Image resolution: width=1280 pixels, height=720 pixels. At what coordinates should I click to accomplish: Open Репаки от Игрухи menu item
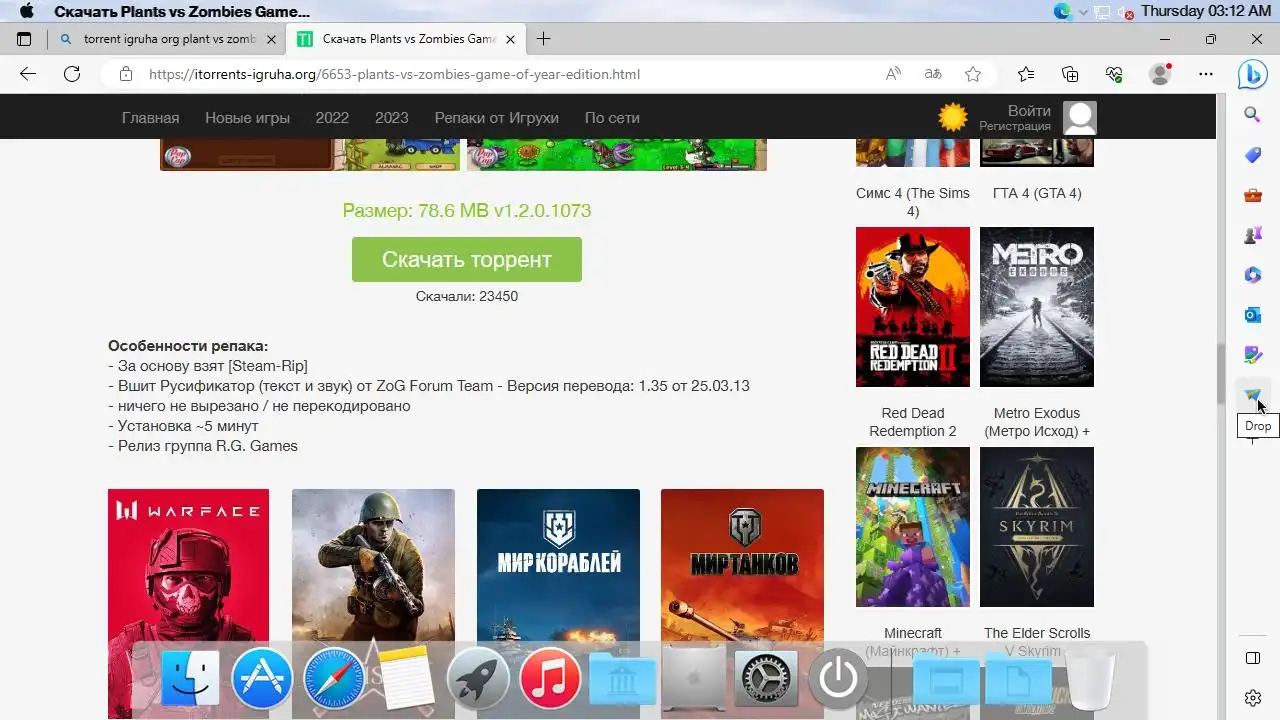[497, 118]
